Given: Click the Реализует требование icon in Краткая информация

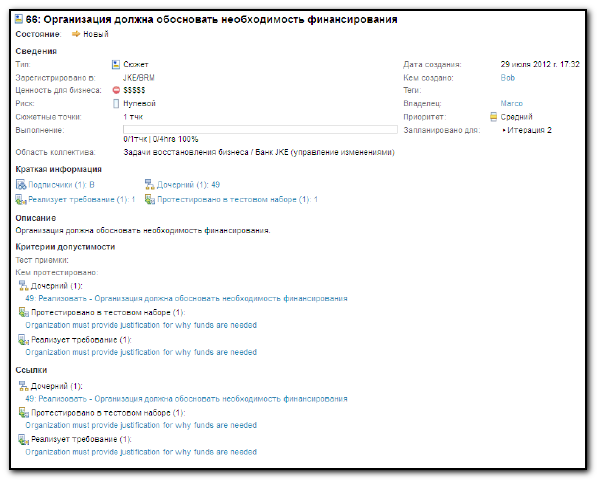Looking at the screenshot, I should pos(21,199).
